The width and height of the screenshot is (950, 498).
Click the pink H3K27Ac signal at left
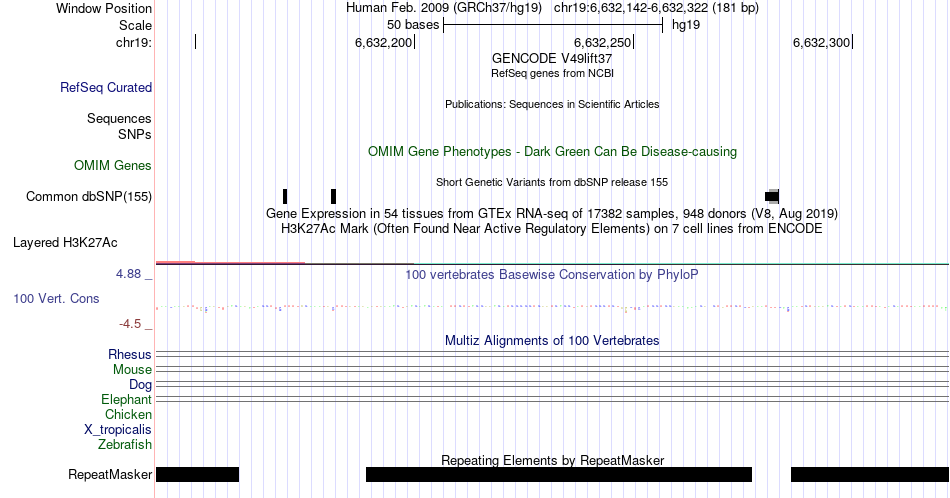coord(230,262)
